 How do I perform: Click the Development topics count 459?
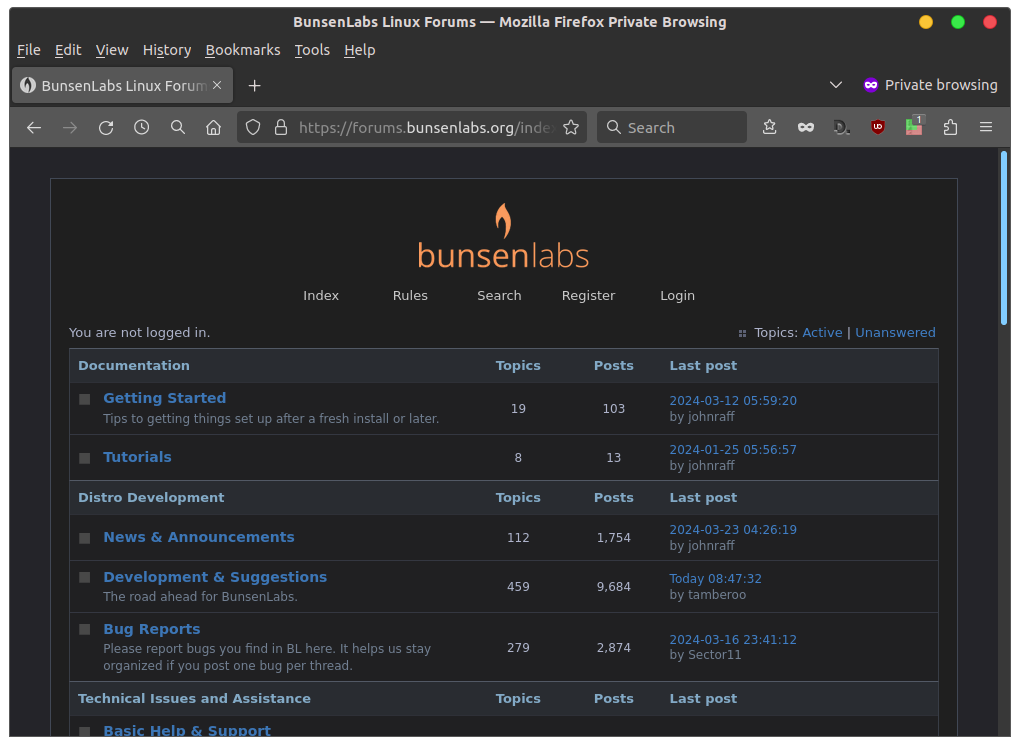(x=518, y=587)
